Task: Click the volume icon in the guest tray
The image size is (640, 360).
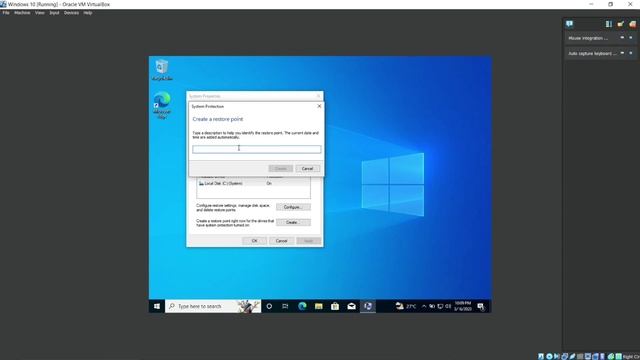Action: [x=448, y=306]
